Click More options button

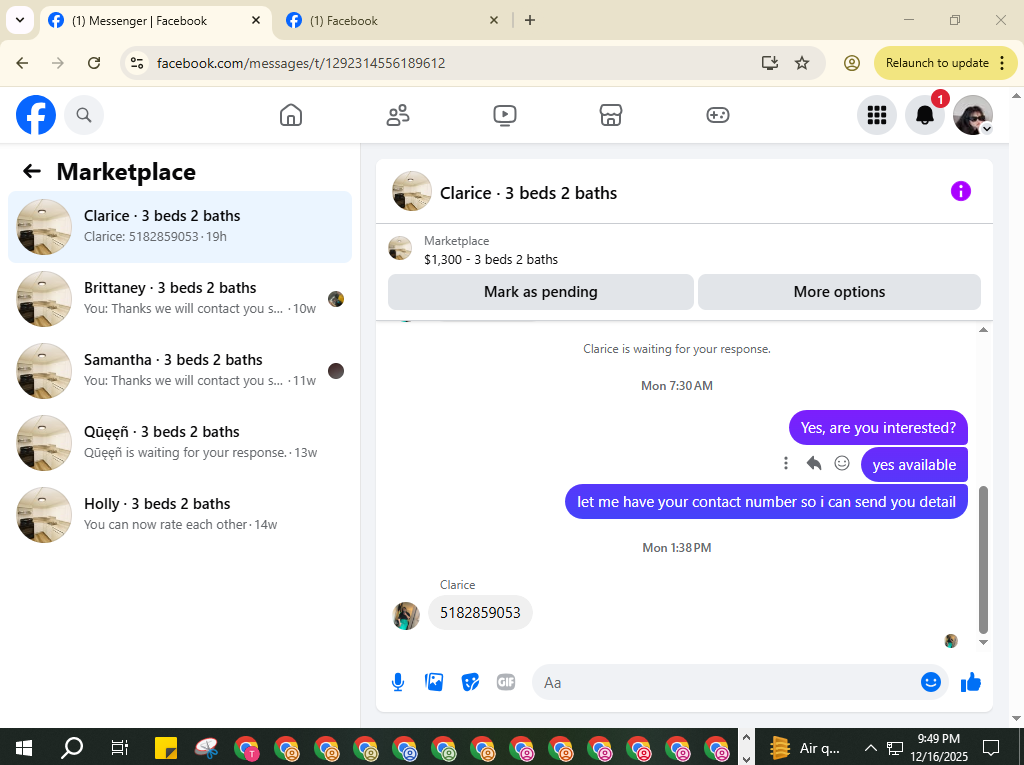tap(839, 292)
